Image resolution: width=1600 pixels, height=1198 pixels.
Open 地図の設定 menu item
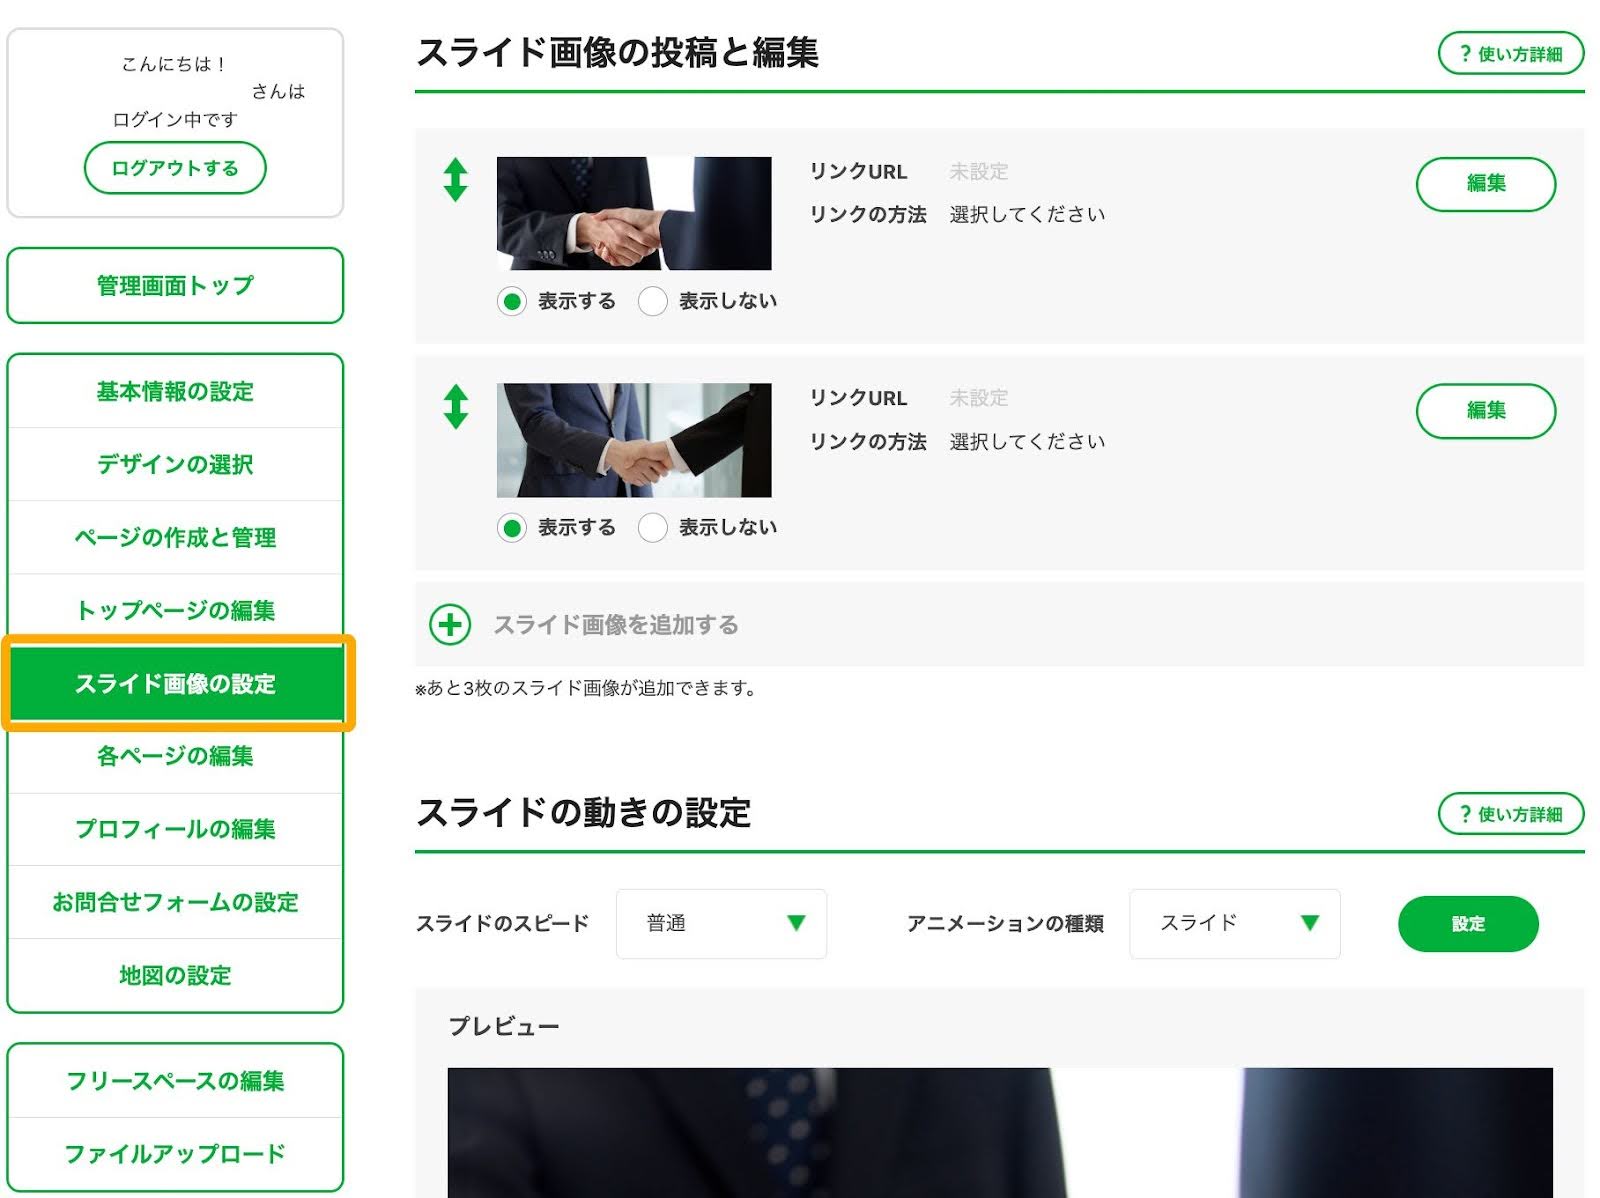175,975
